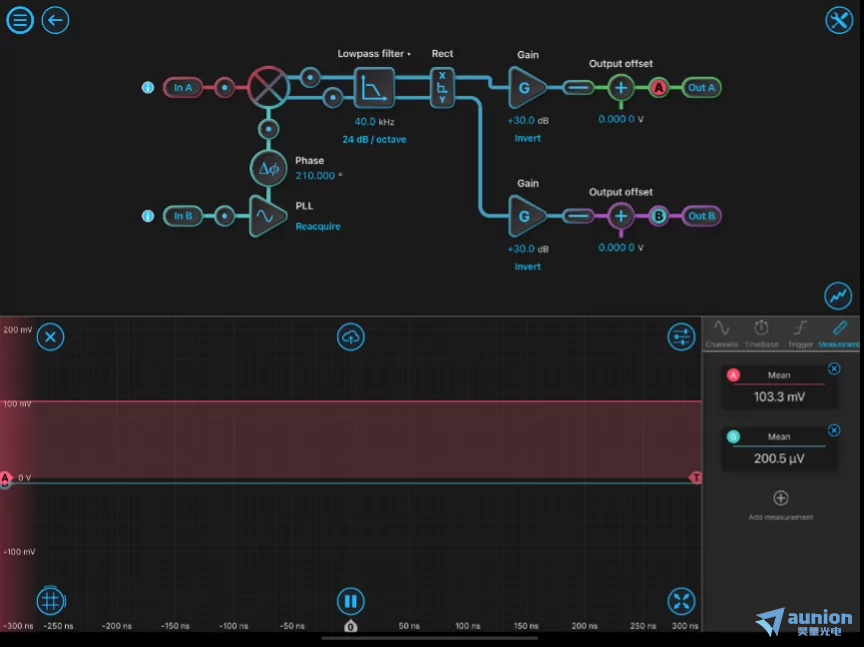Change the 24 dB / octave slope
The height and width of the screenshot is (647, 864).
click(x=374, y=139)
